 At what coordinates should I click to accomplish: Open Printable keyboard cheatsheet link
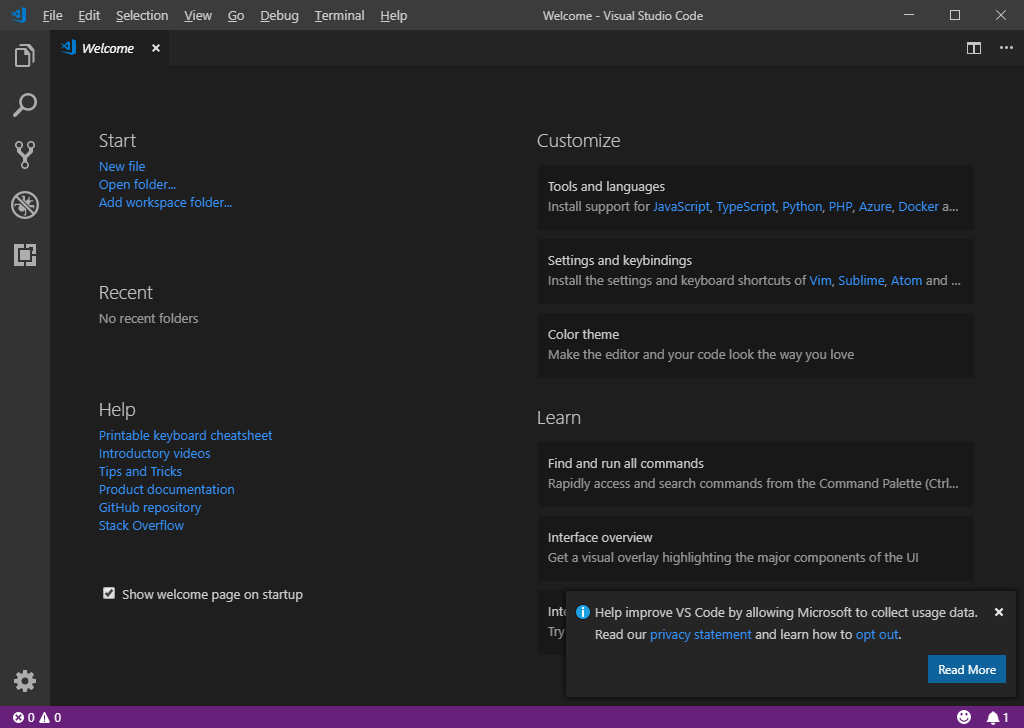[185, 435]
